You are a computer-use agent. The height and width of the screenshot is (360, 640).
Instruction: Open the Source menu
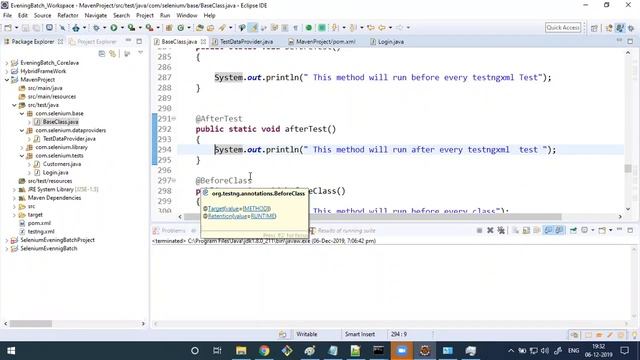(x=42, y=16)
